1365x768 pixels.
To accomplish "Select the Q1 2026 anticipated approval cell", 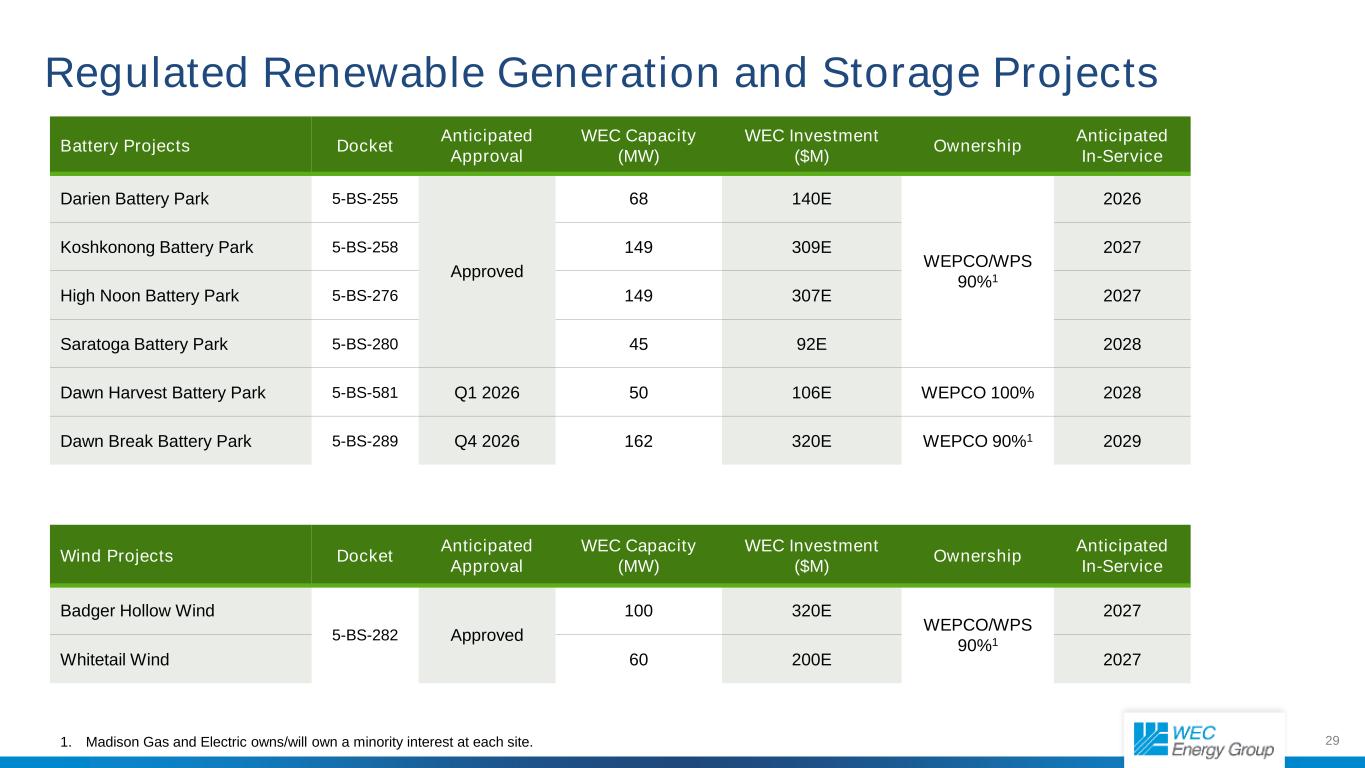I will pos(486,392).
